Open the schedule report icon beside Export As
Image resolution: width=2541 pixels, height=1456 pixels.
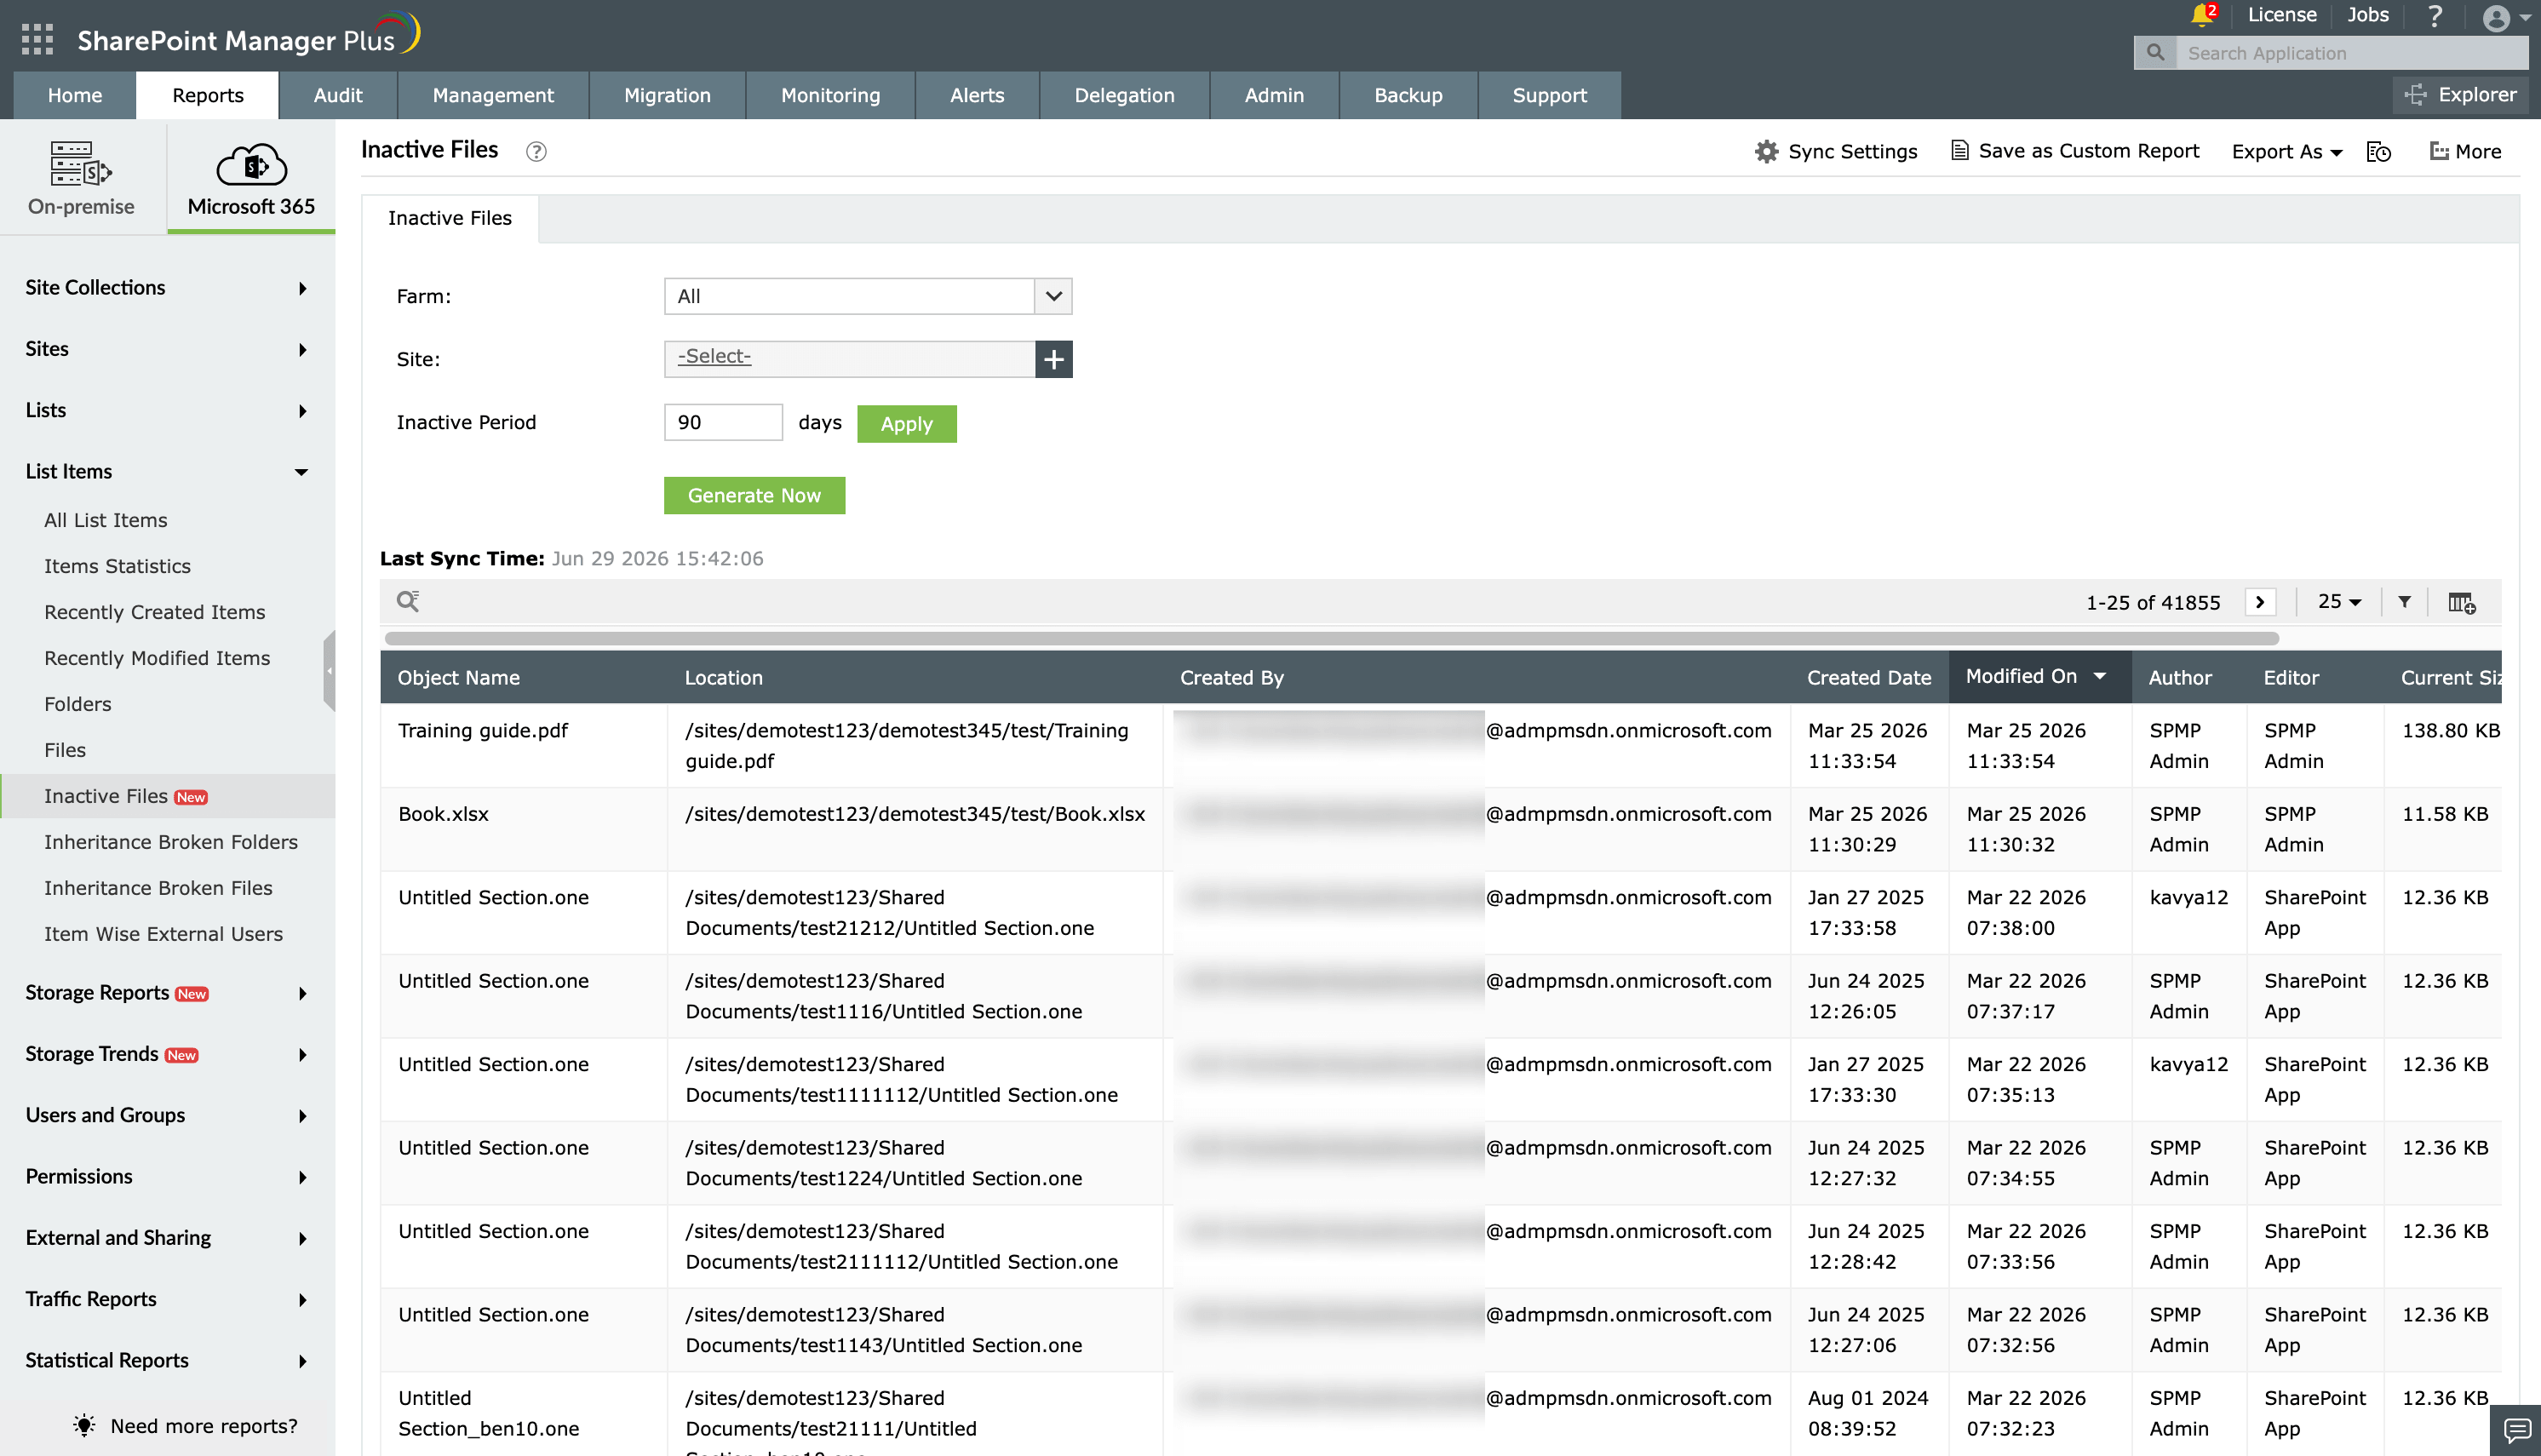pyautogui.click(x=2379, y=152)
